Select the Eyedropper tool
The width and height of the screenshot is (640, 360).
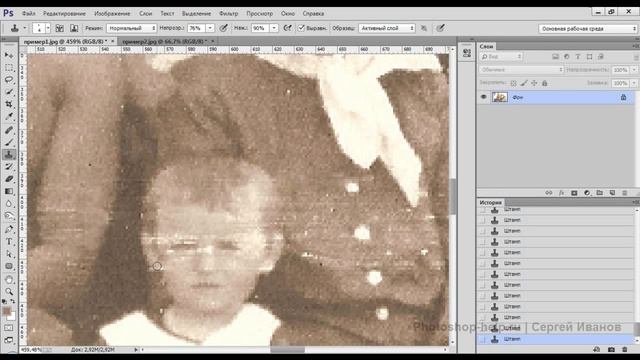pos(9,117)
